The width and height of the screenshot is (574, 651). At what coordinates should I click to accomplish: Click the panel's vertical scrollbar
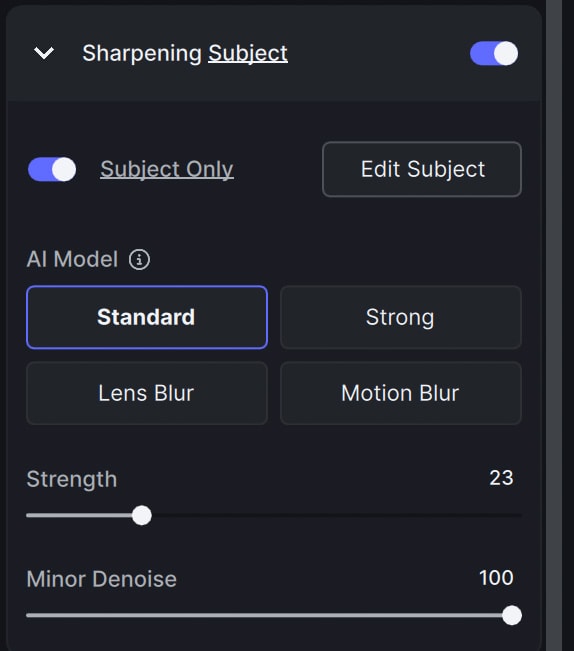554,326
